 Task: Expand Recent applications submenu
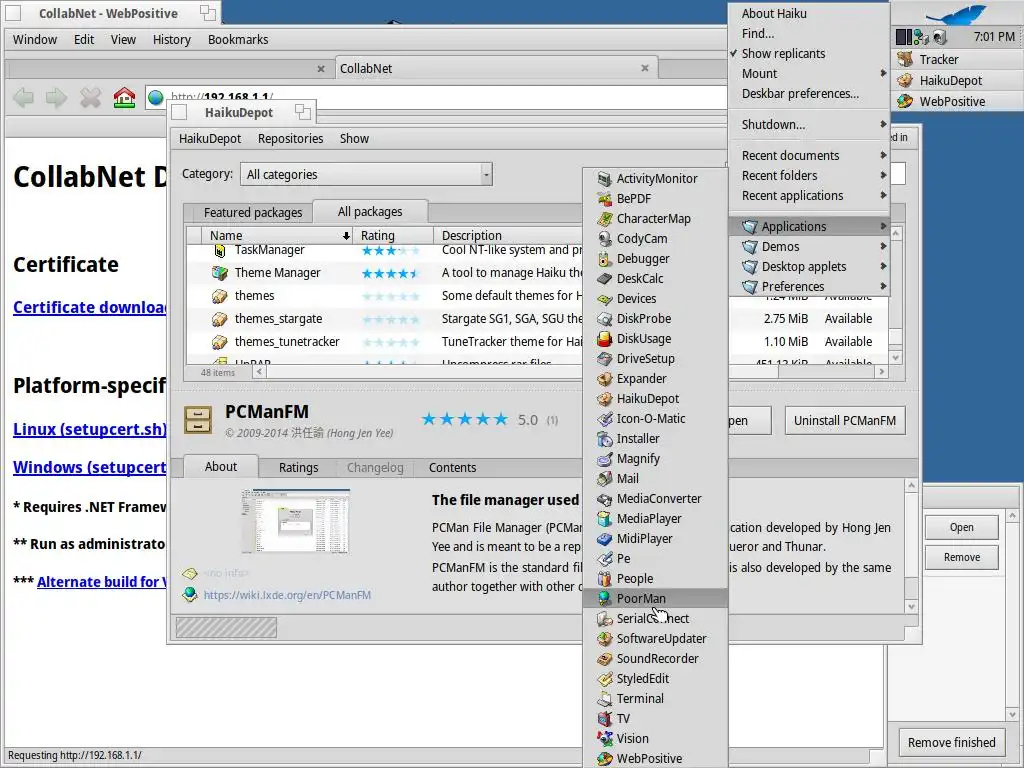click(x=808, y=196)
